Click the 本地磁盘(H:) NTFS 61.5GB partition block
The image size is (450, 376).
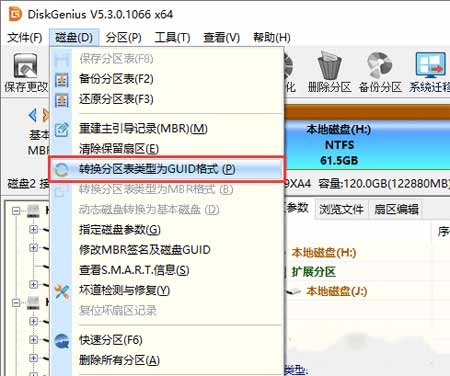coord(367,145)
